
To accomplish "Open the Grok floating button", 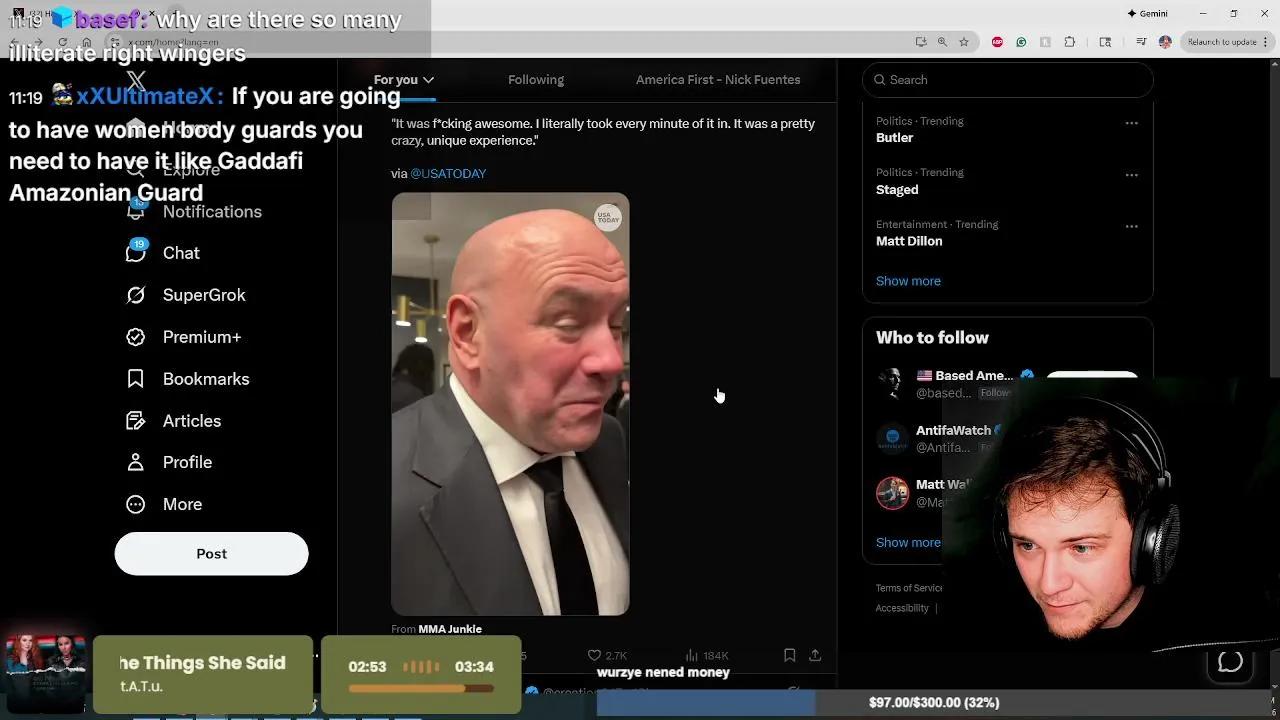I will pyautogui.click(x=1230, y=662).
